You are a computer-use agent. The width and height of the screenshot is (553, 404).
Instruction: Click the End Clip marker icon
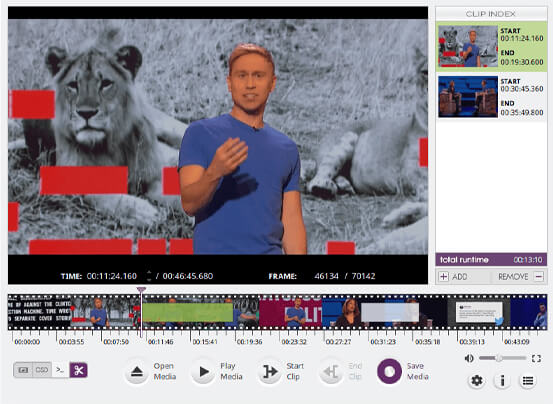(331, 371)
